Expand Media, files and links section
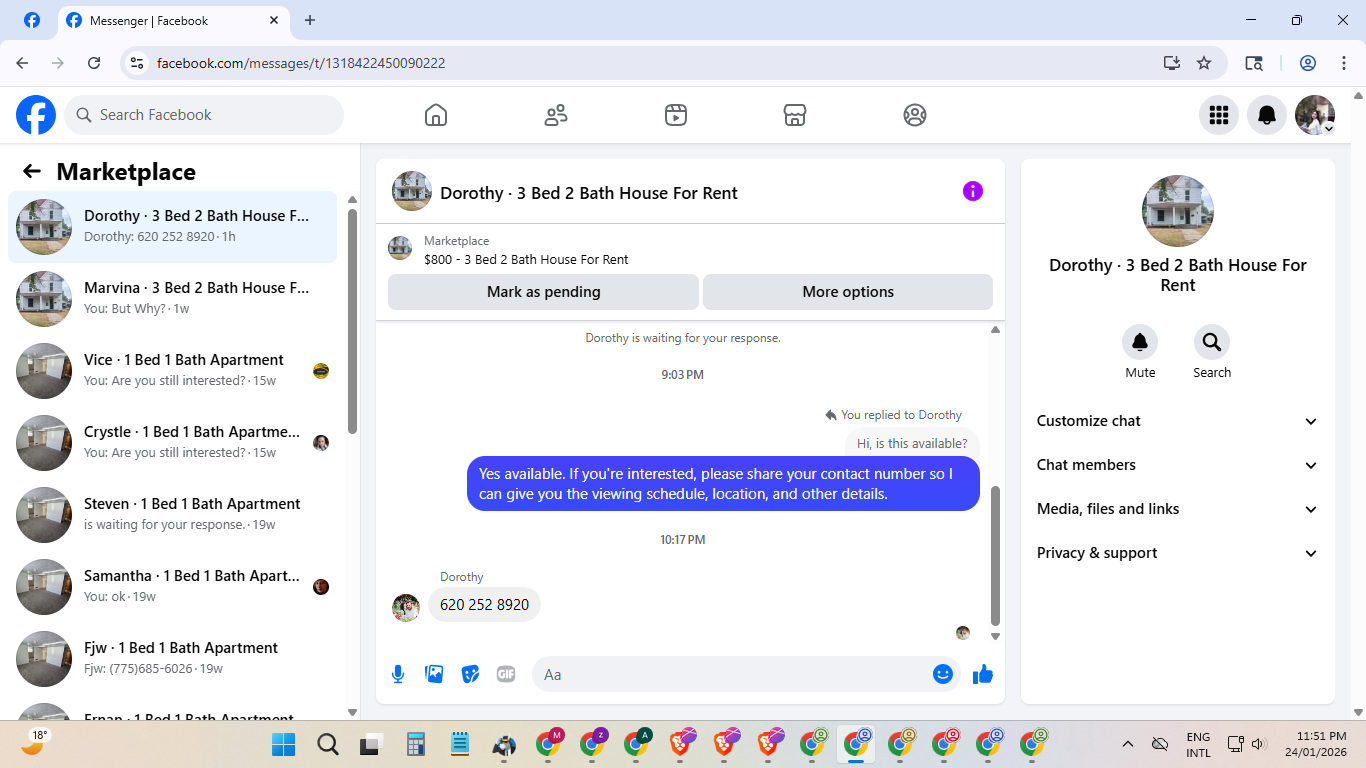This screenshot has width=1366, height=768. 1178,509
